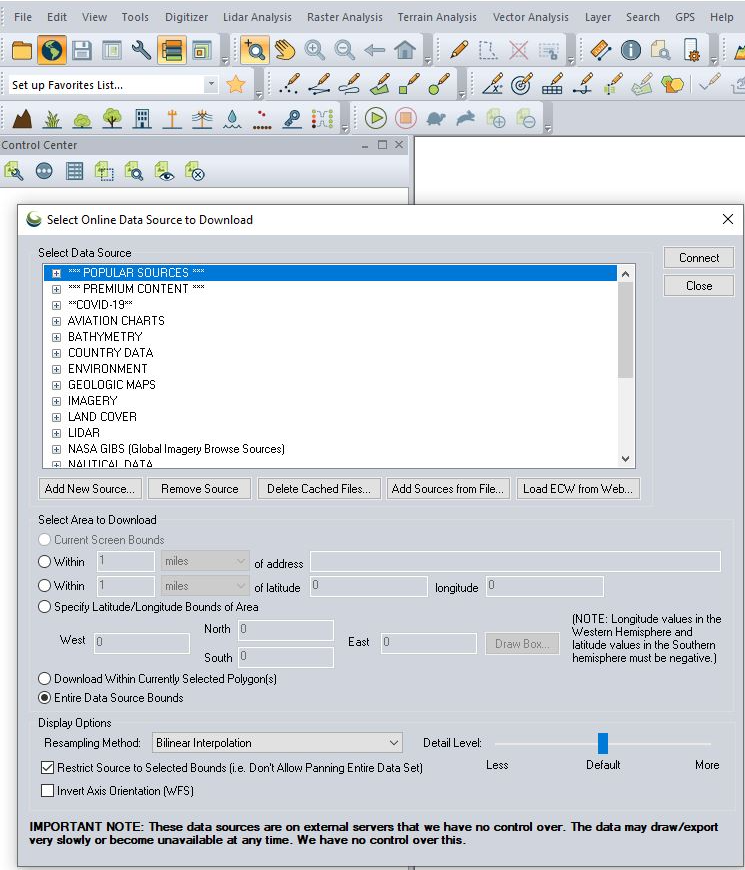This screenshot has height=870, width=745.
Task: Select first Within of address radio
Action: pos(44,562)
